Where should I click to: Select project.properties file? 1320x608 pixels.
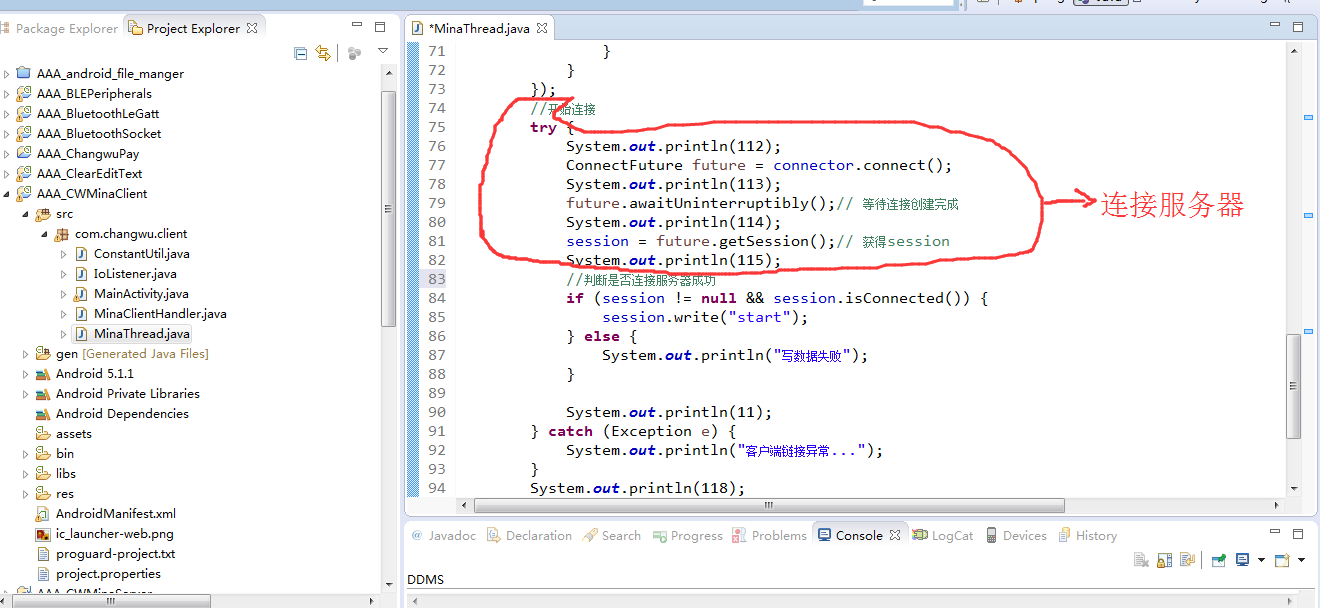108,574
